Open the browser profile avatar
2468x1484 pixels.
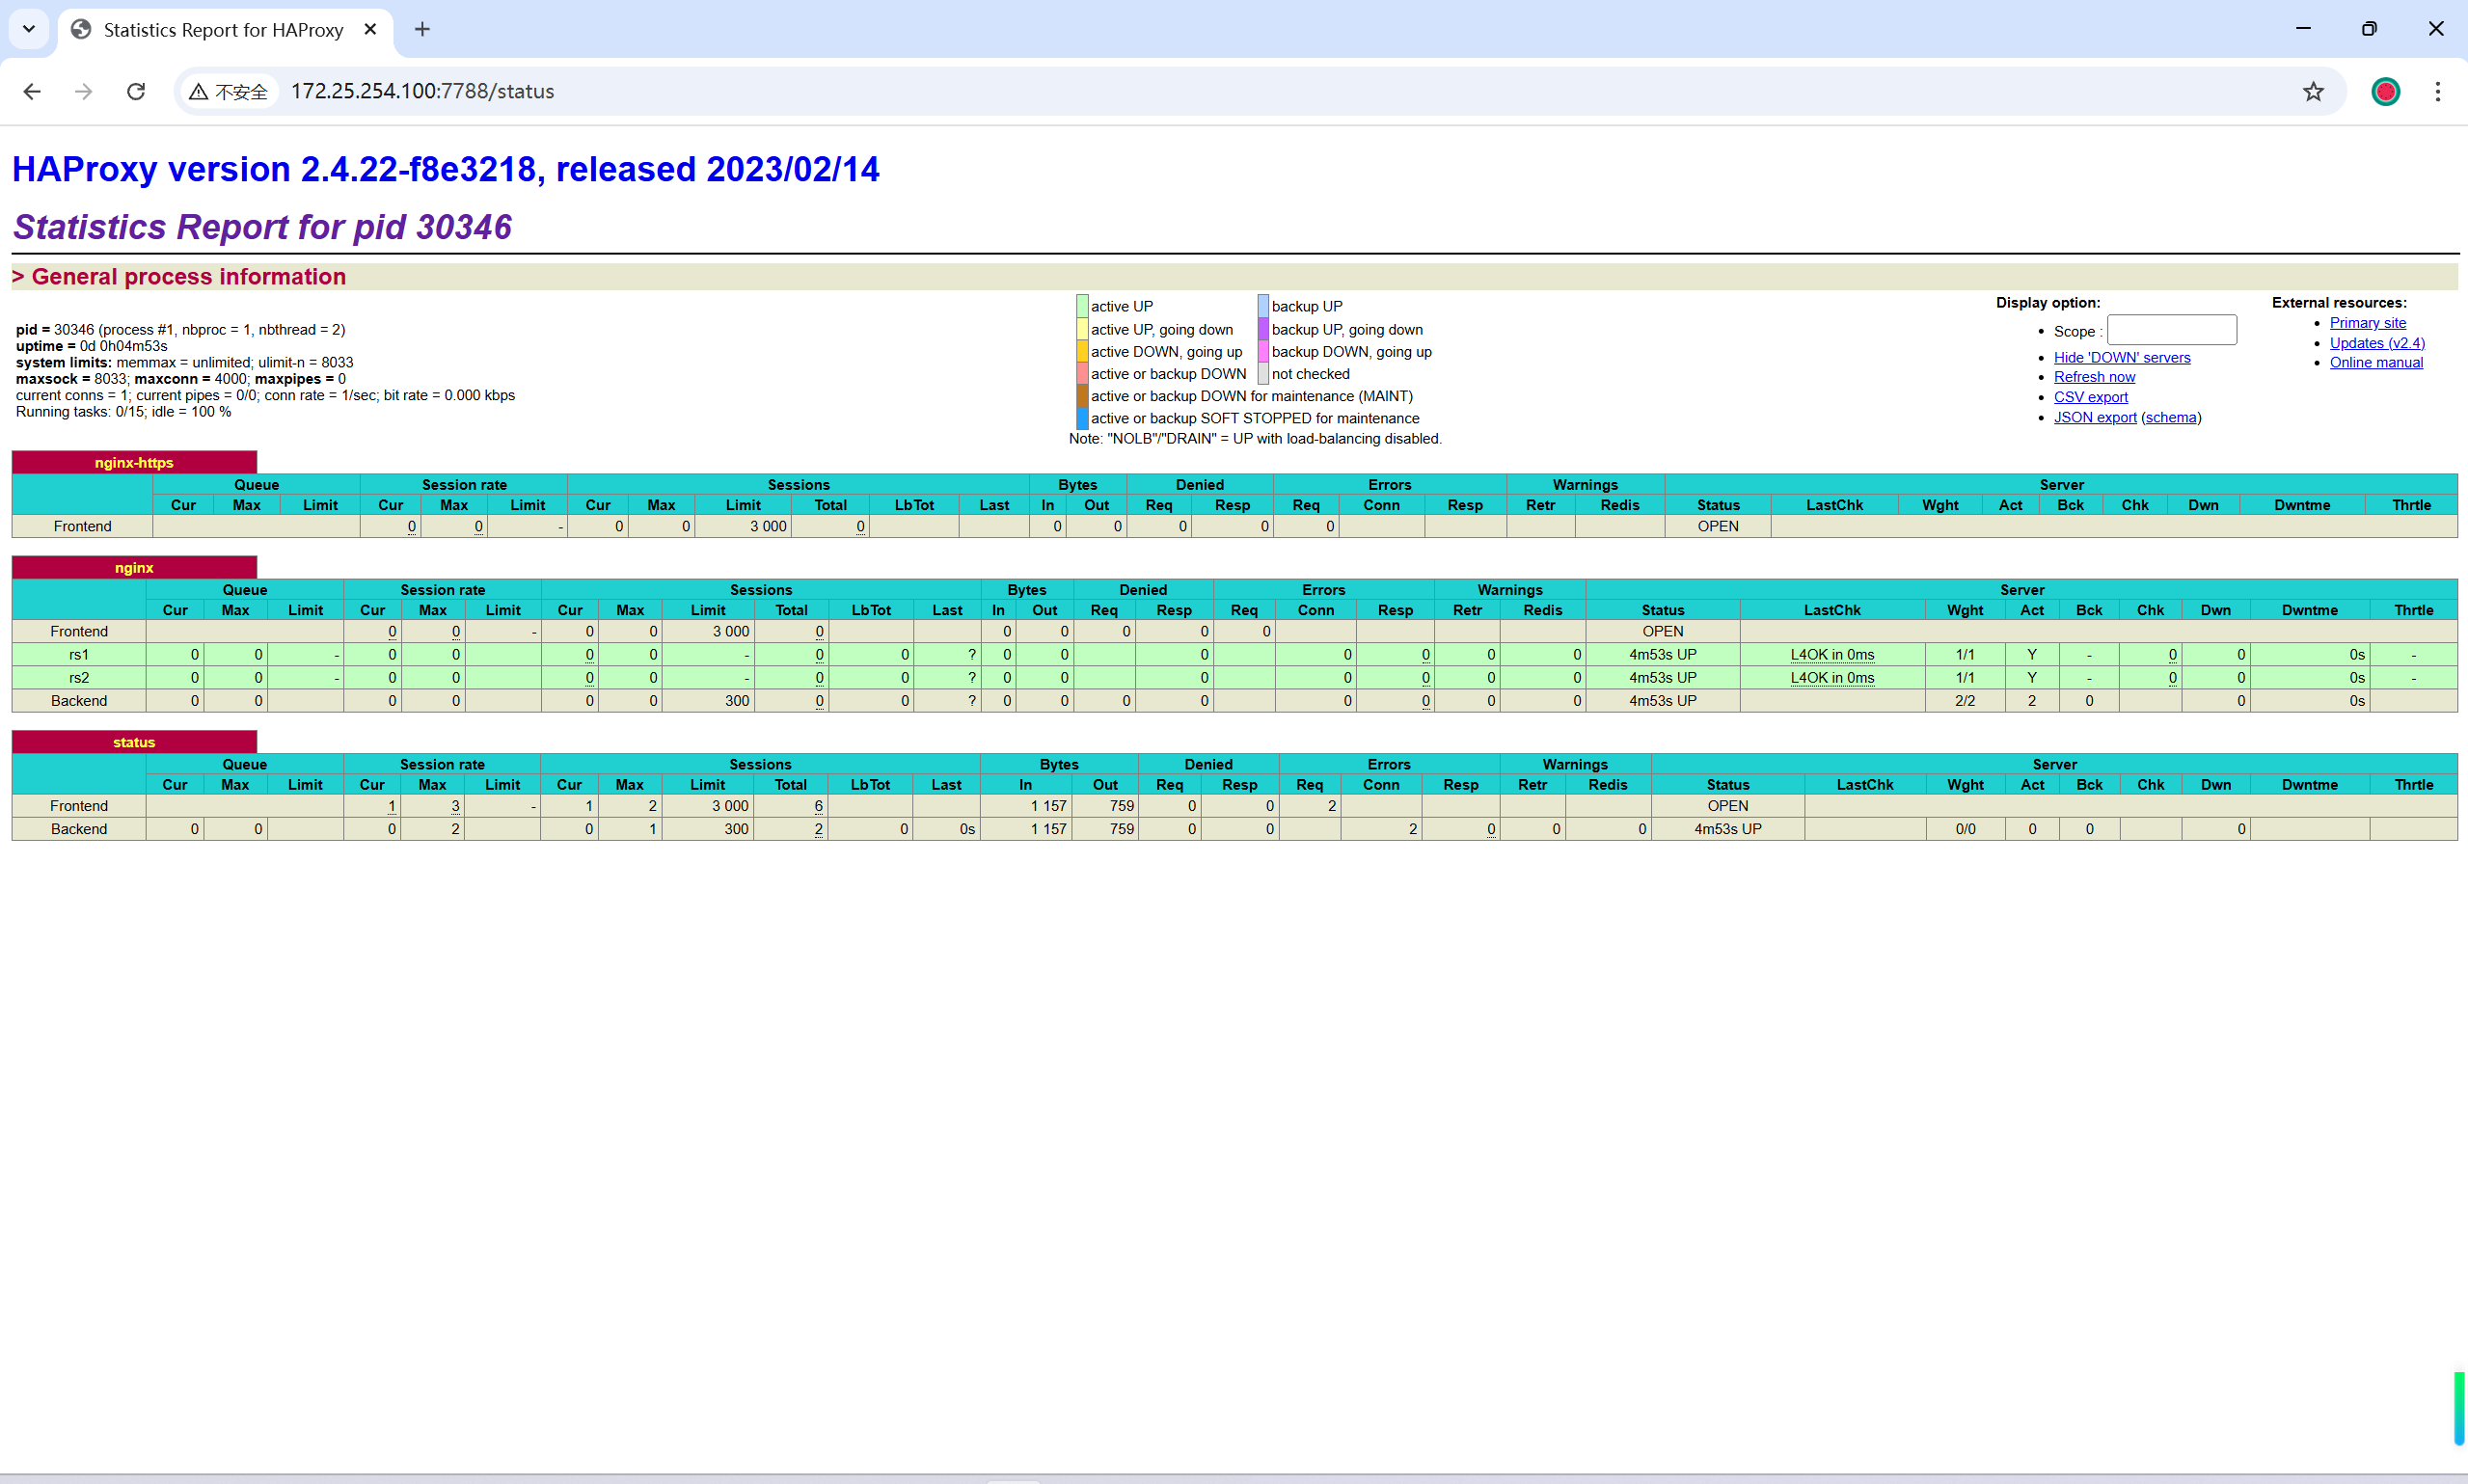point(2385,91)
